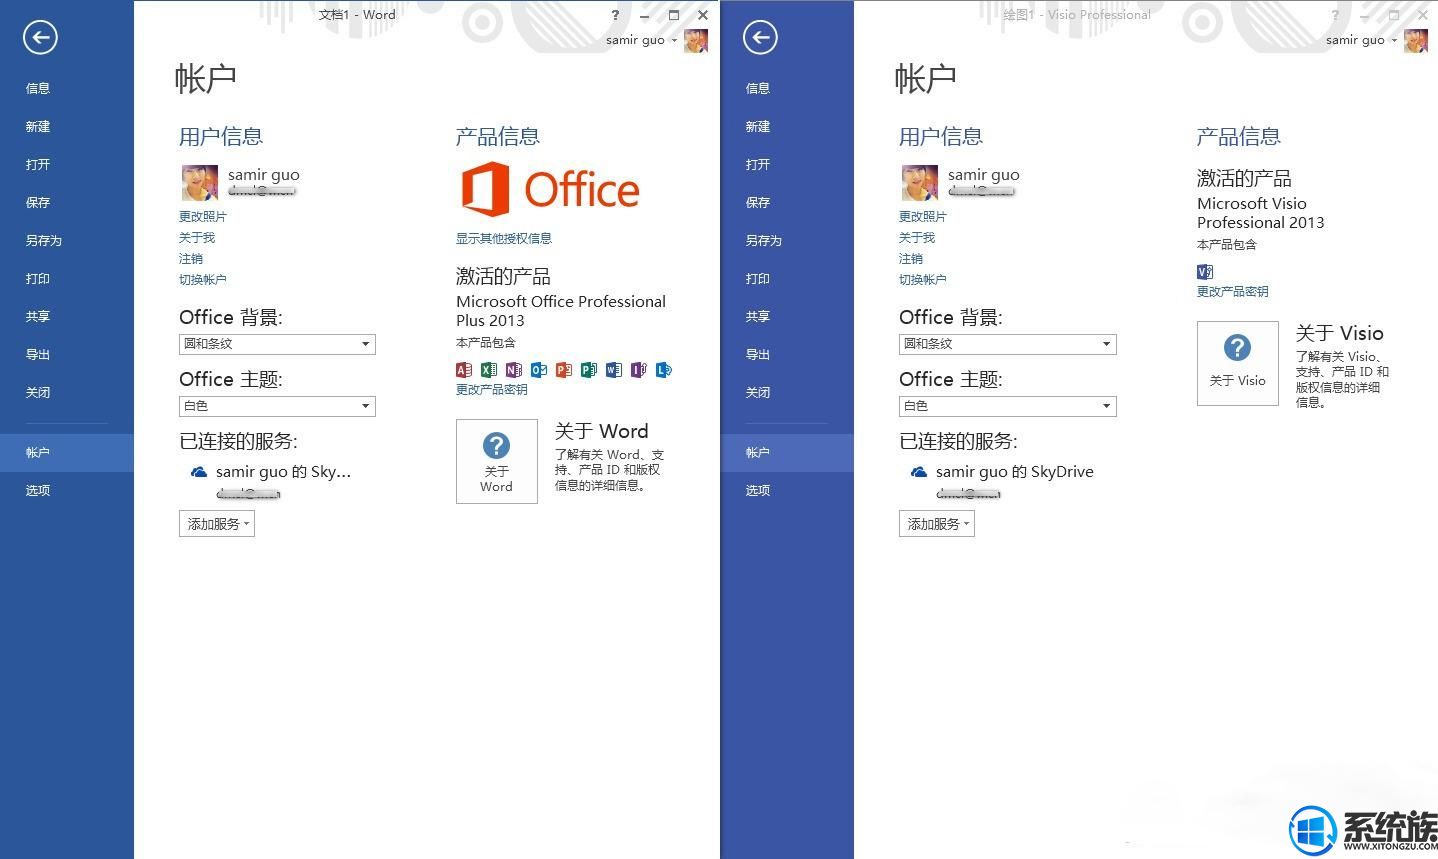Click 'Microsoft Office Professional Plus 2013' text

pos(561,311)
